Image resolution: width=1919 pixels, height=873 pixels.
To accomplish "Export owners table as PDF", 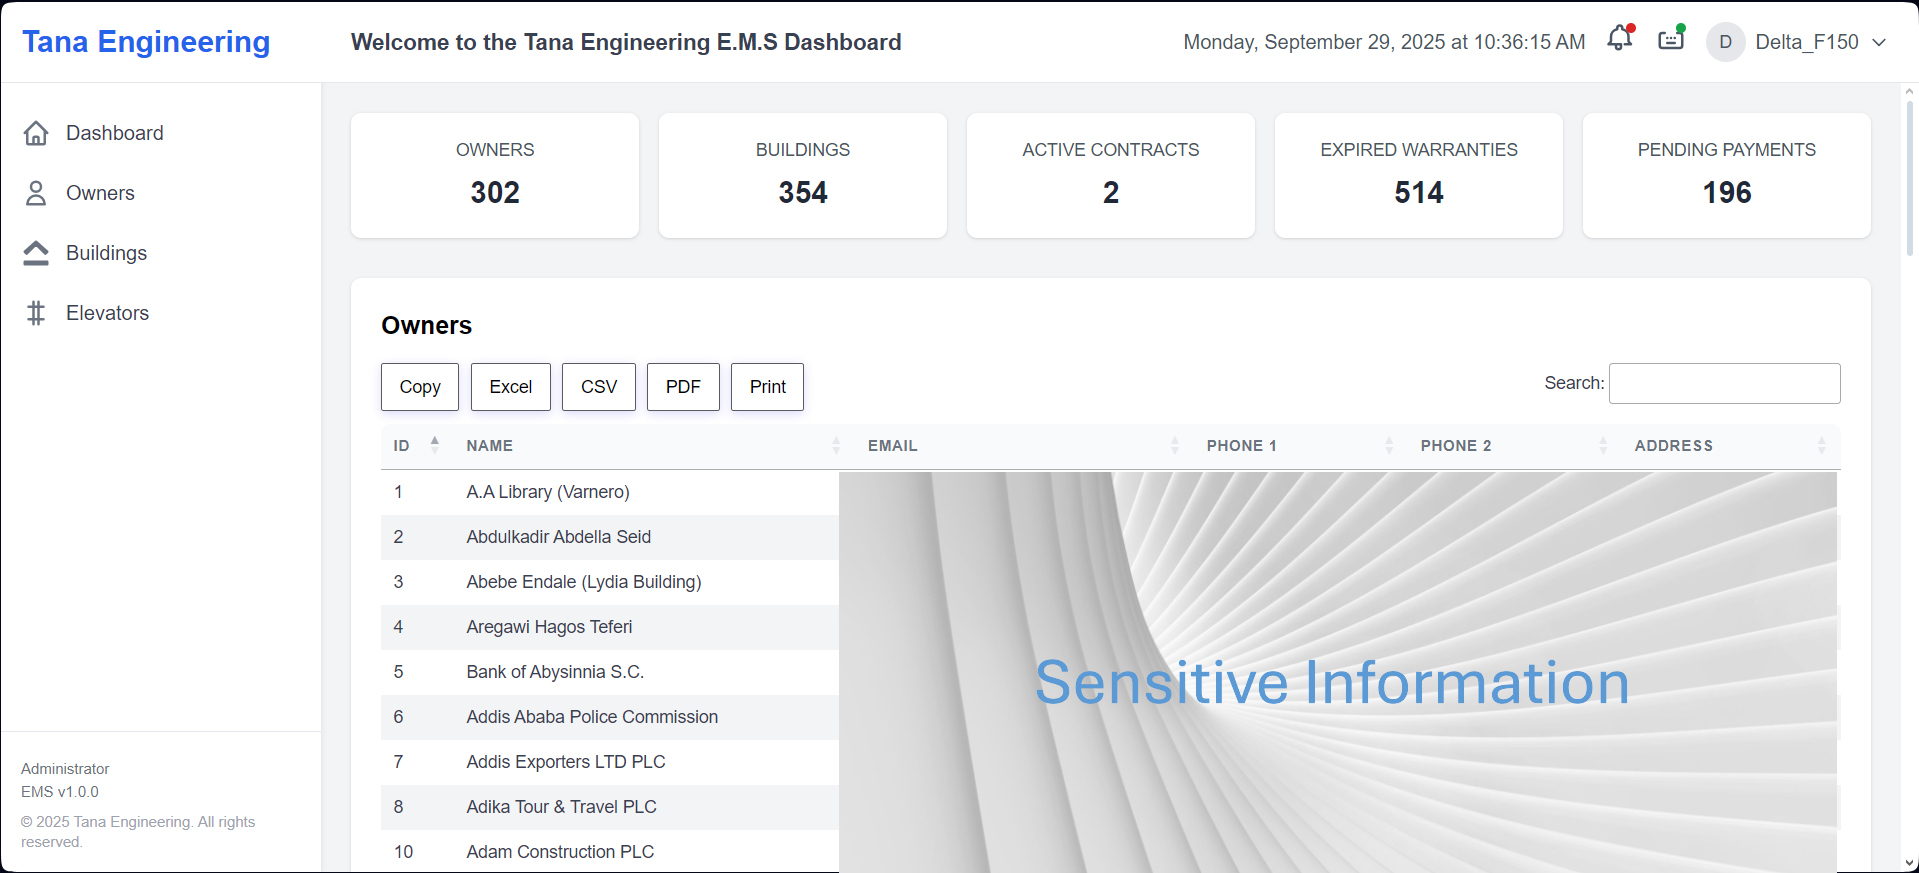I will pyautogui.click(x=683, y=387).
